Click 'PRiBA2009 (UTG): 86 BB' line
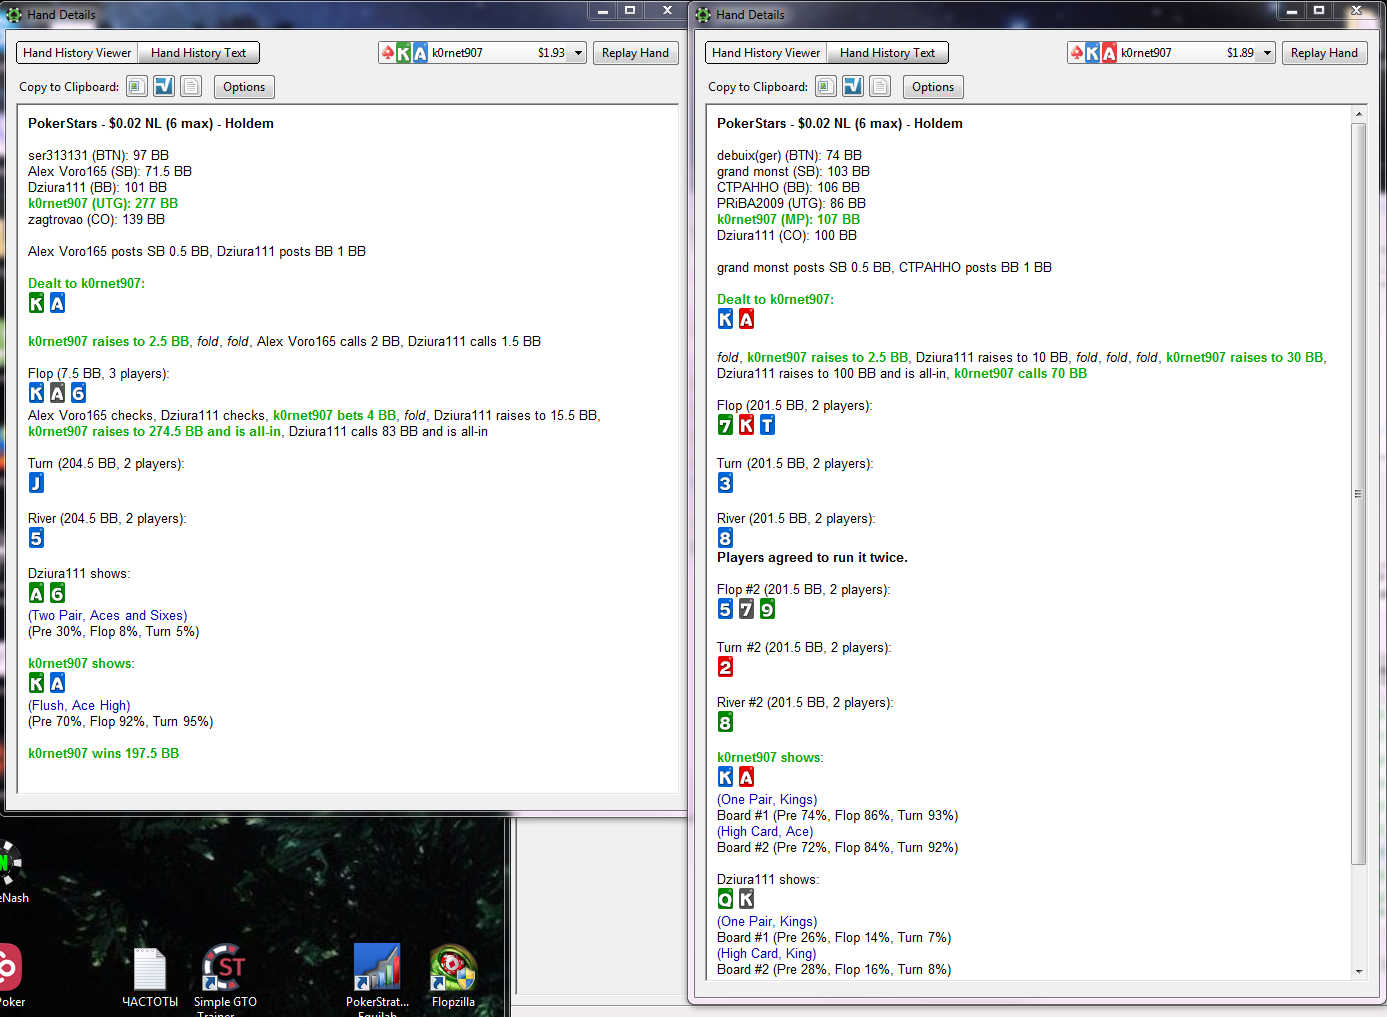 click(791, 203)
